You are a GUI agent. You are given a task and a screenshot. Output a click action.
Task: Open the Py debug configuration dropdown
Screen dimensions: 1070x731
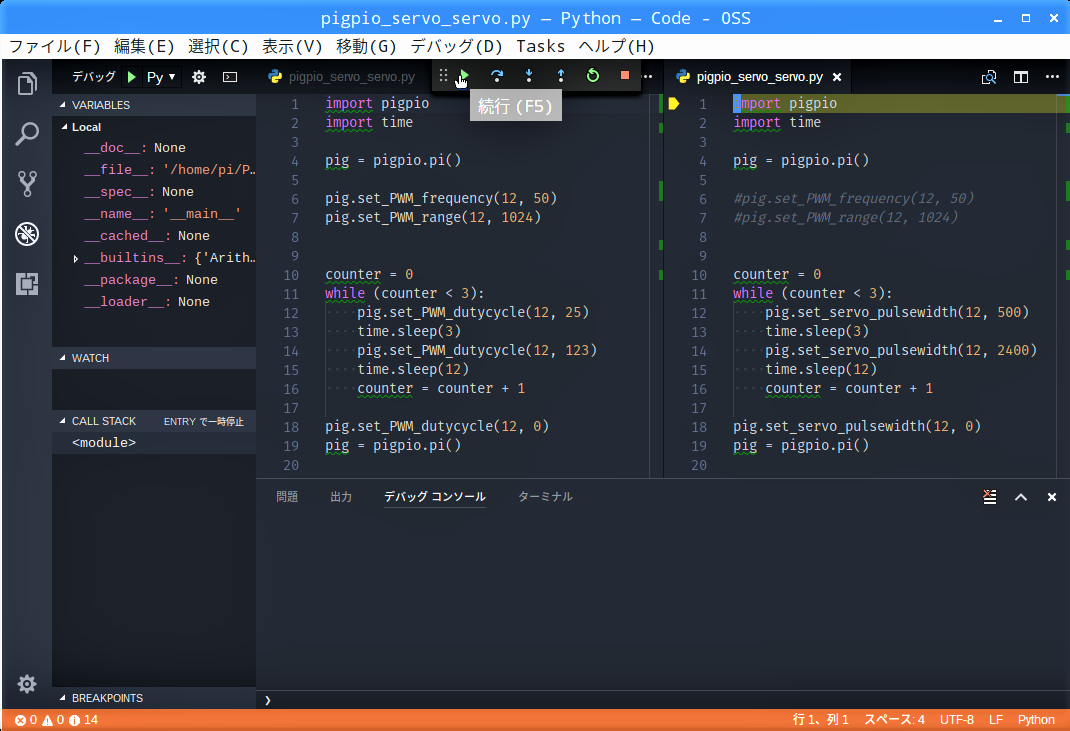point(161,77)
